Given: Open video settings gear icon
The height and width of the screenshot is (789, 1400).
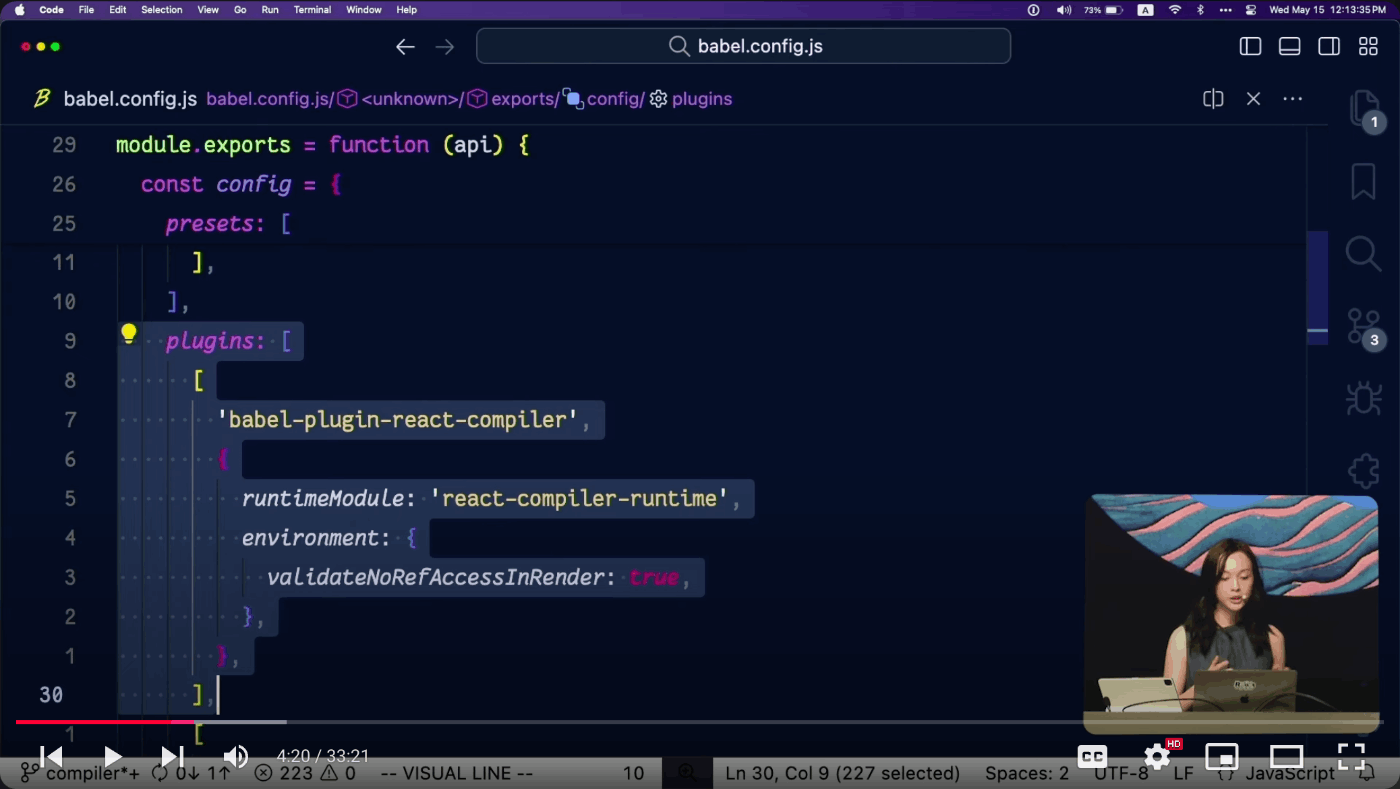Looking at the screenshot, I should tap(1157, 756).
